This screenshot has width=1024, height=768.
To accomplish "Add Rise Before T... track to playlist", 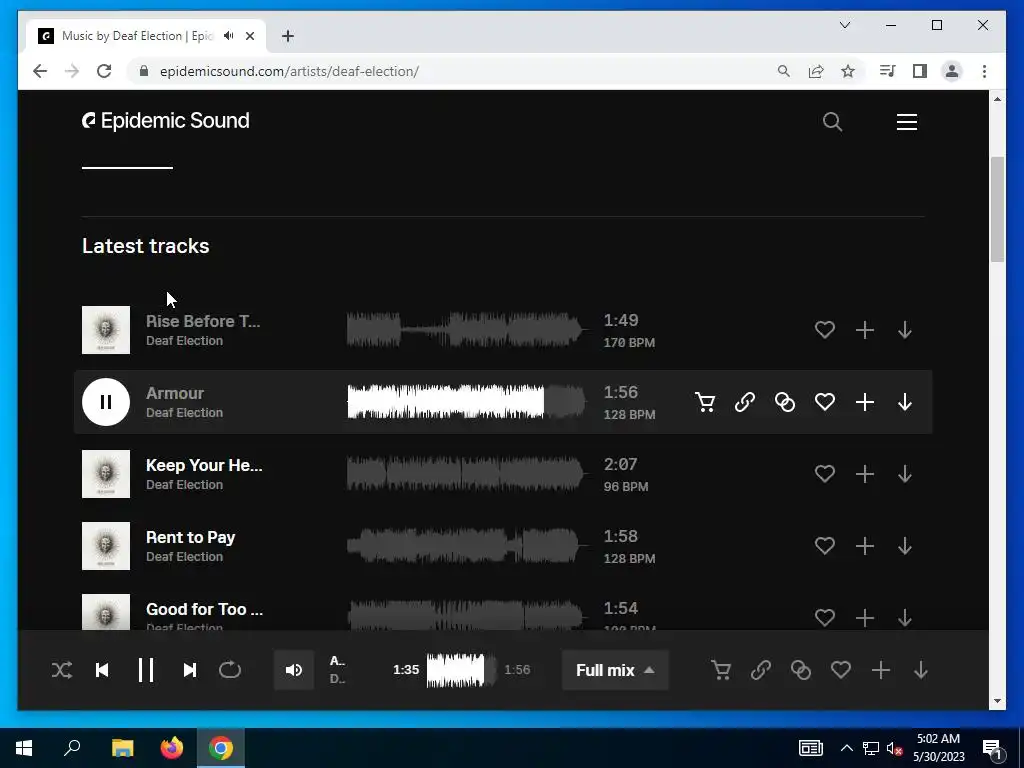I will point(865,330).
